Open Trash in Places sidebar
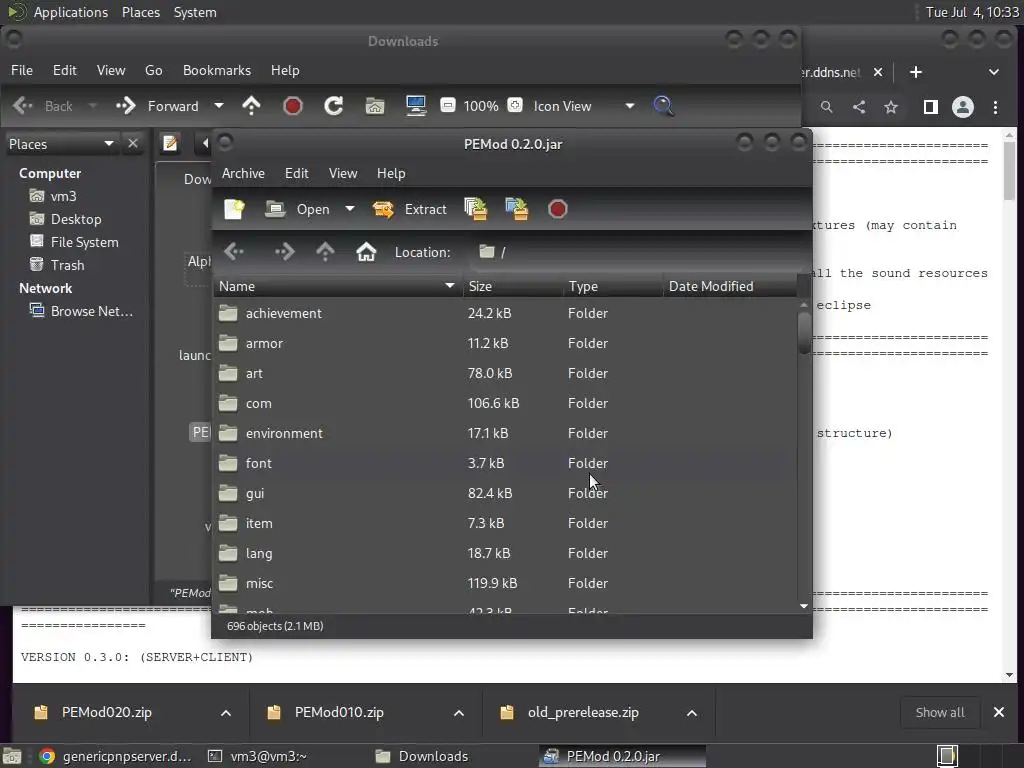Image resolution: width=1024 pixels, height=768 pixels. pyautogui.click(x=57, y=265)
